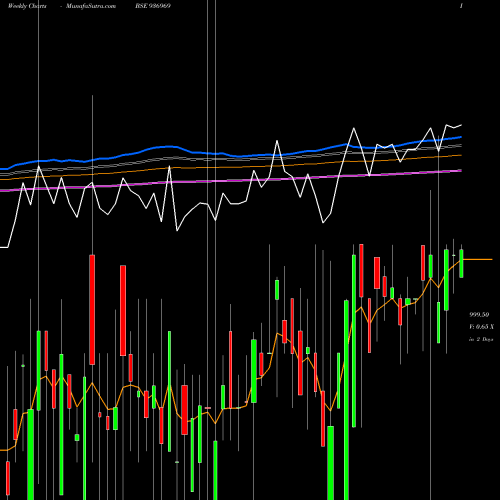Click the "V: 0.65 X" volume text
500x500 pixels.
pos(481,327)
